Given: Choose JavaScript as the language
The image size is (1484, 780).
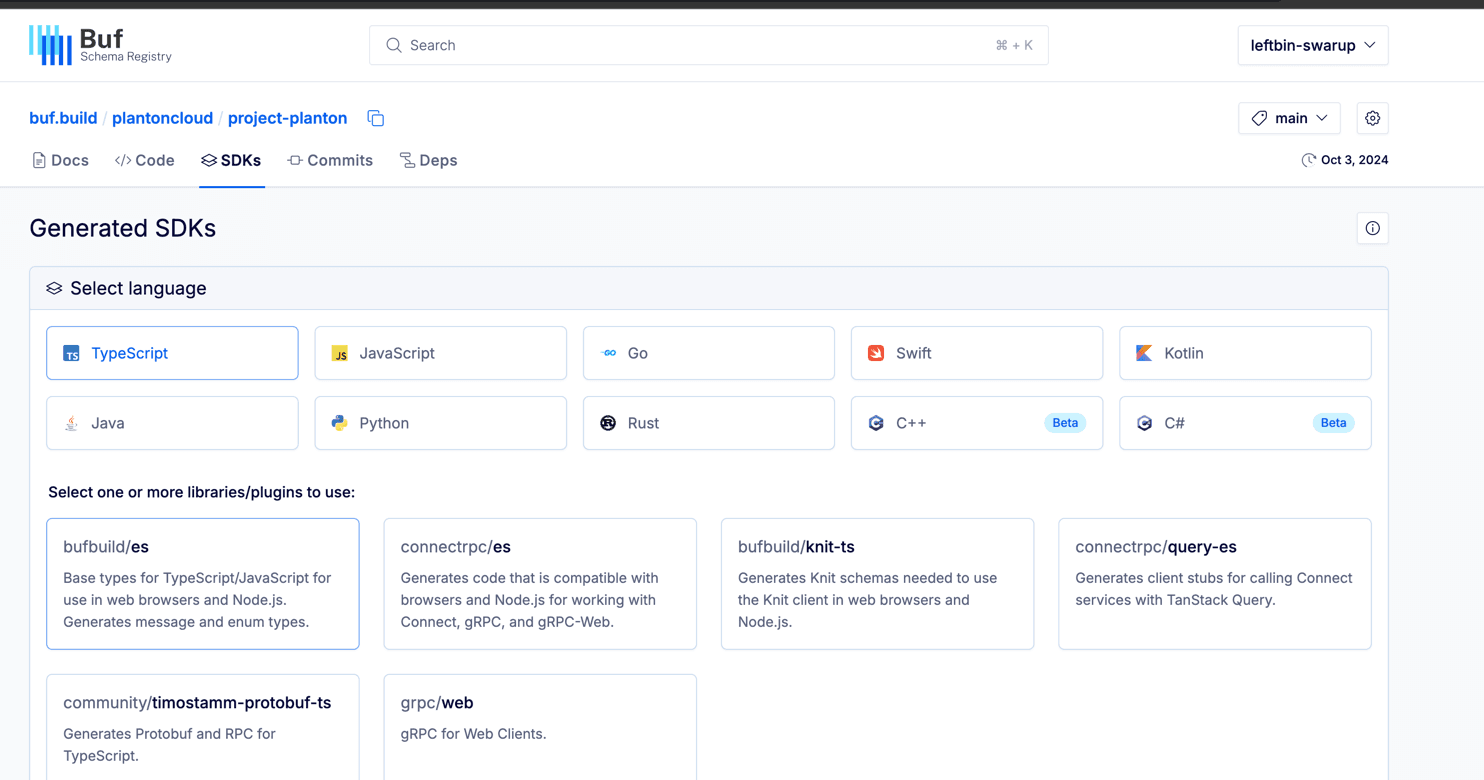Looking at the screenshot, I should click(441, 353).
